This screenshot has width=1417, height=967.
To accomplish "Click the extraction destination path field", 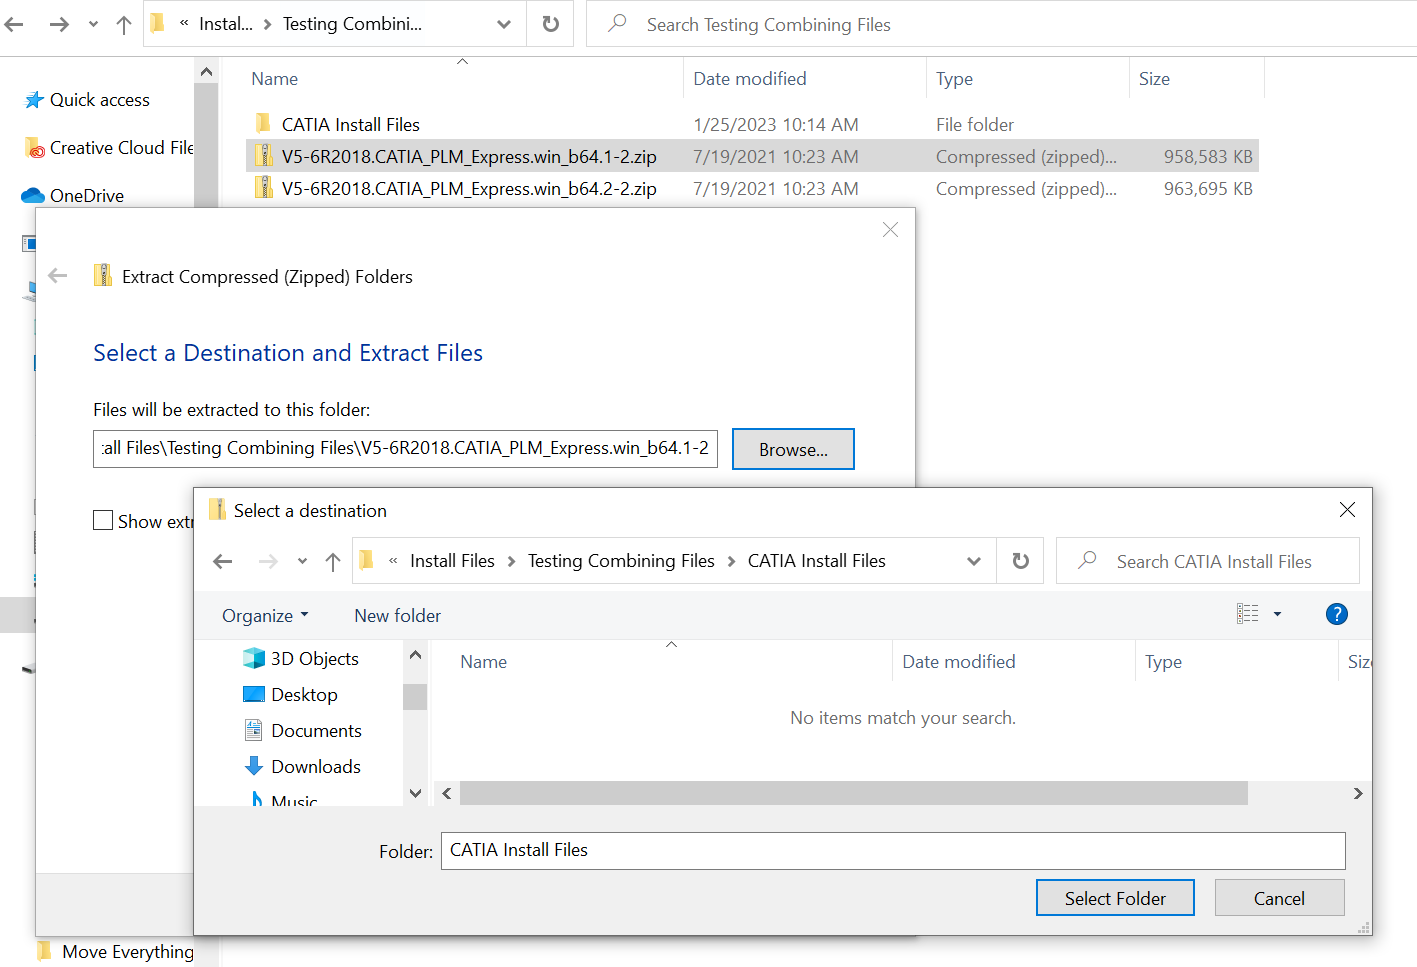I will (x=405, y=448).
